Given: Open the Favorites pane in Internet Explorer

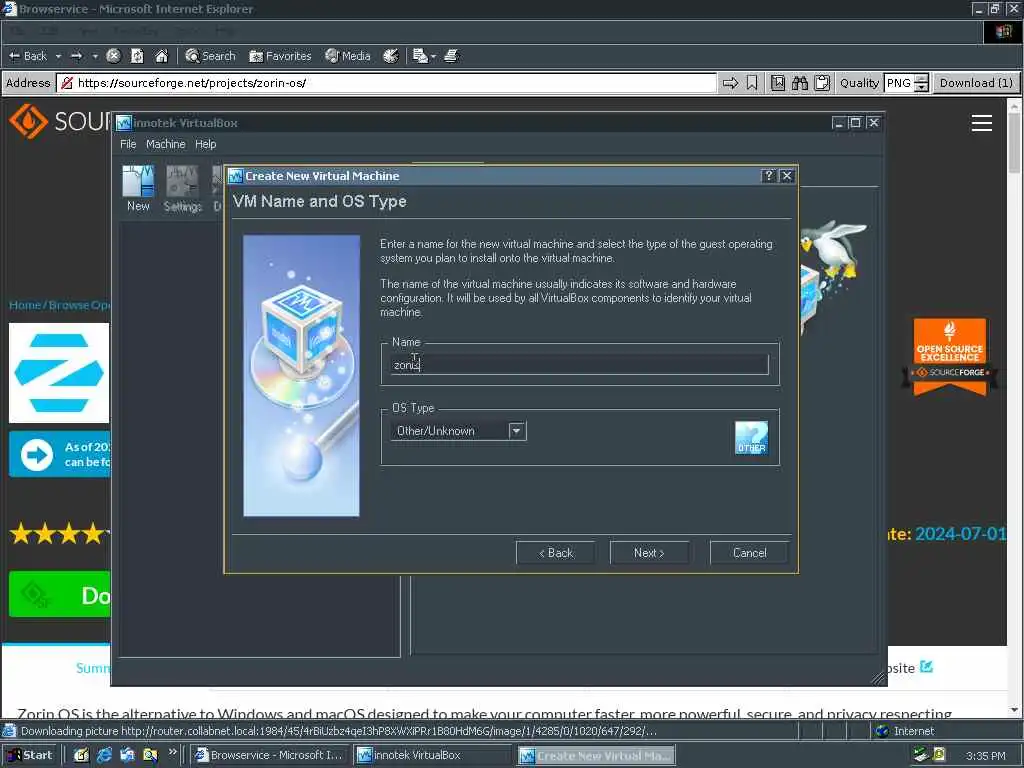Looking at the screenshot, I should [x=280, y=56].
